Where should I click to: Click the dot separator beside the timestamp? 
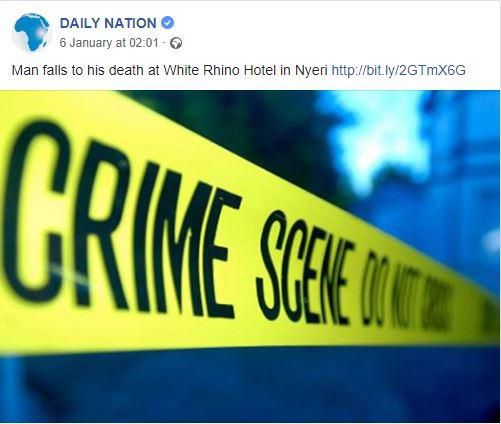pos(164,43)
